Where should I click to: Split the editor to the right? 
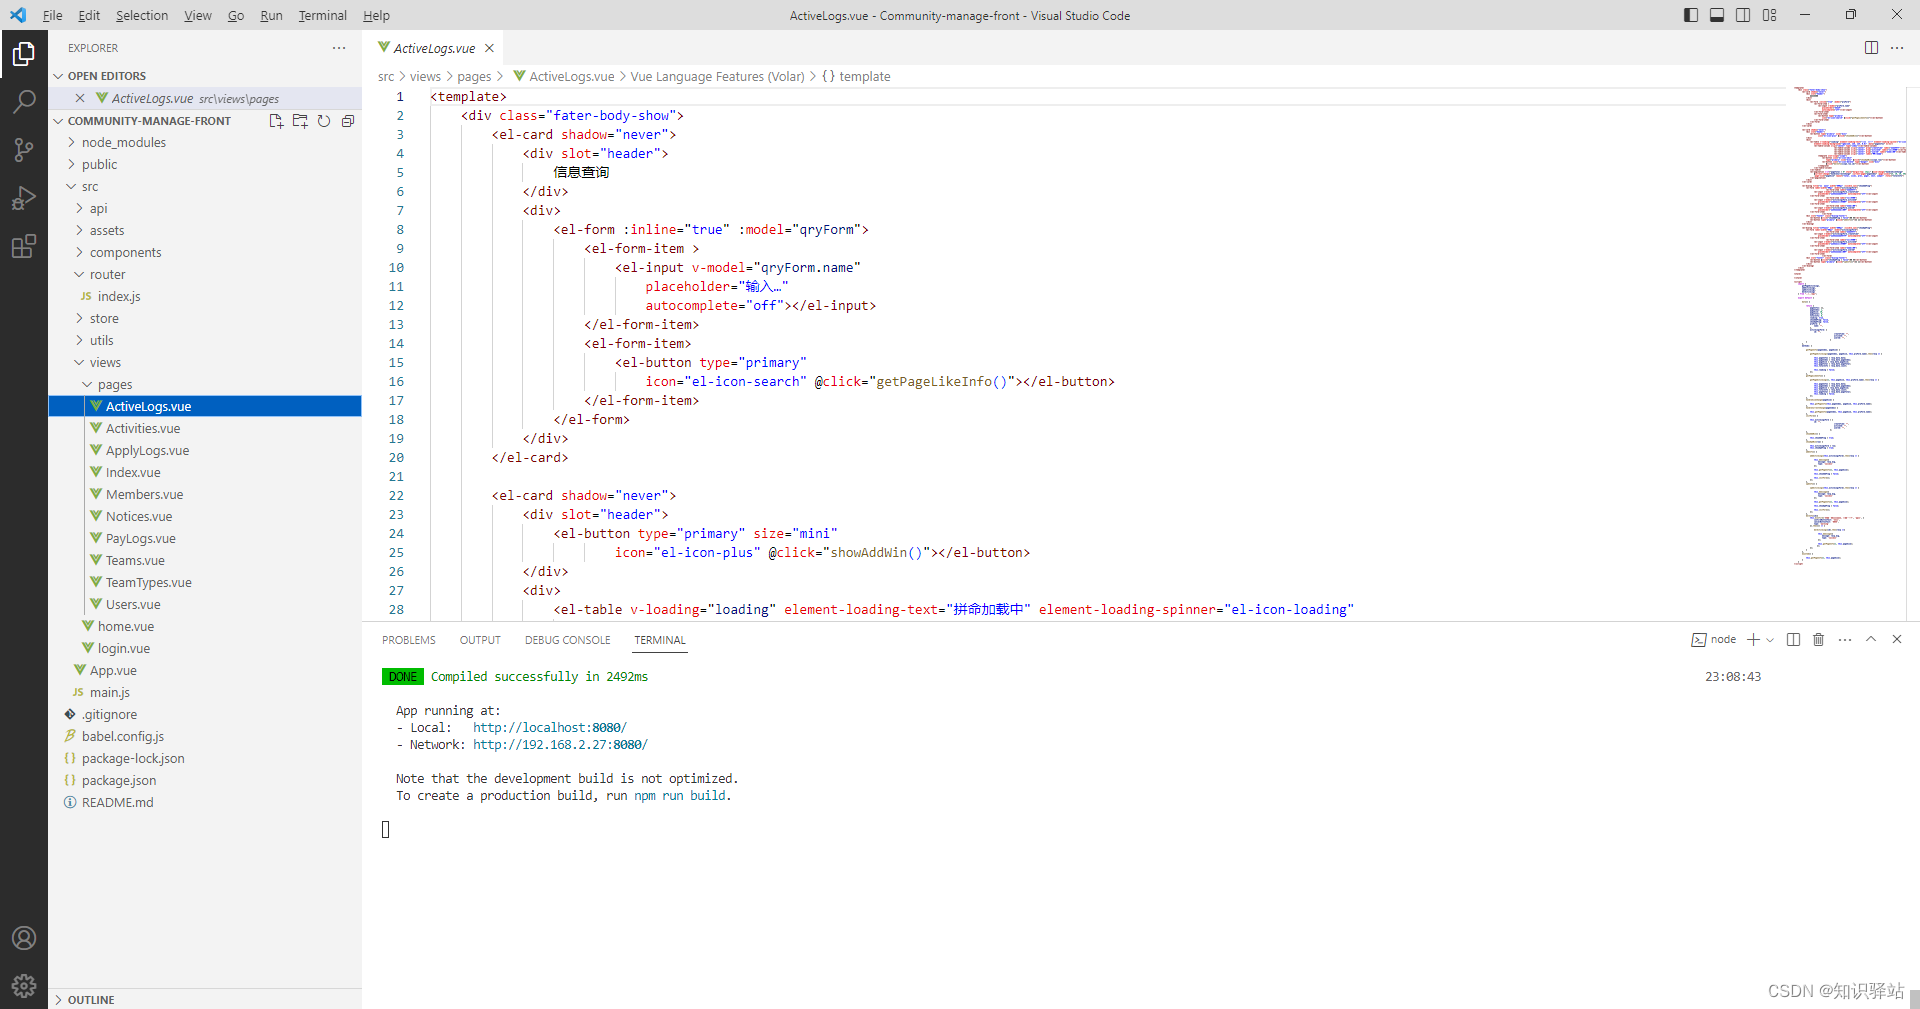1872,48
